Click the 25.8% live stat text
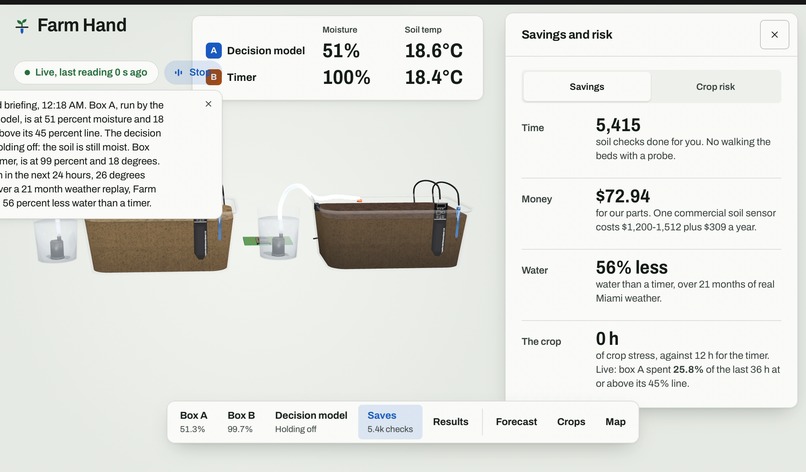 688,369
